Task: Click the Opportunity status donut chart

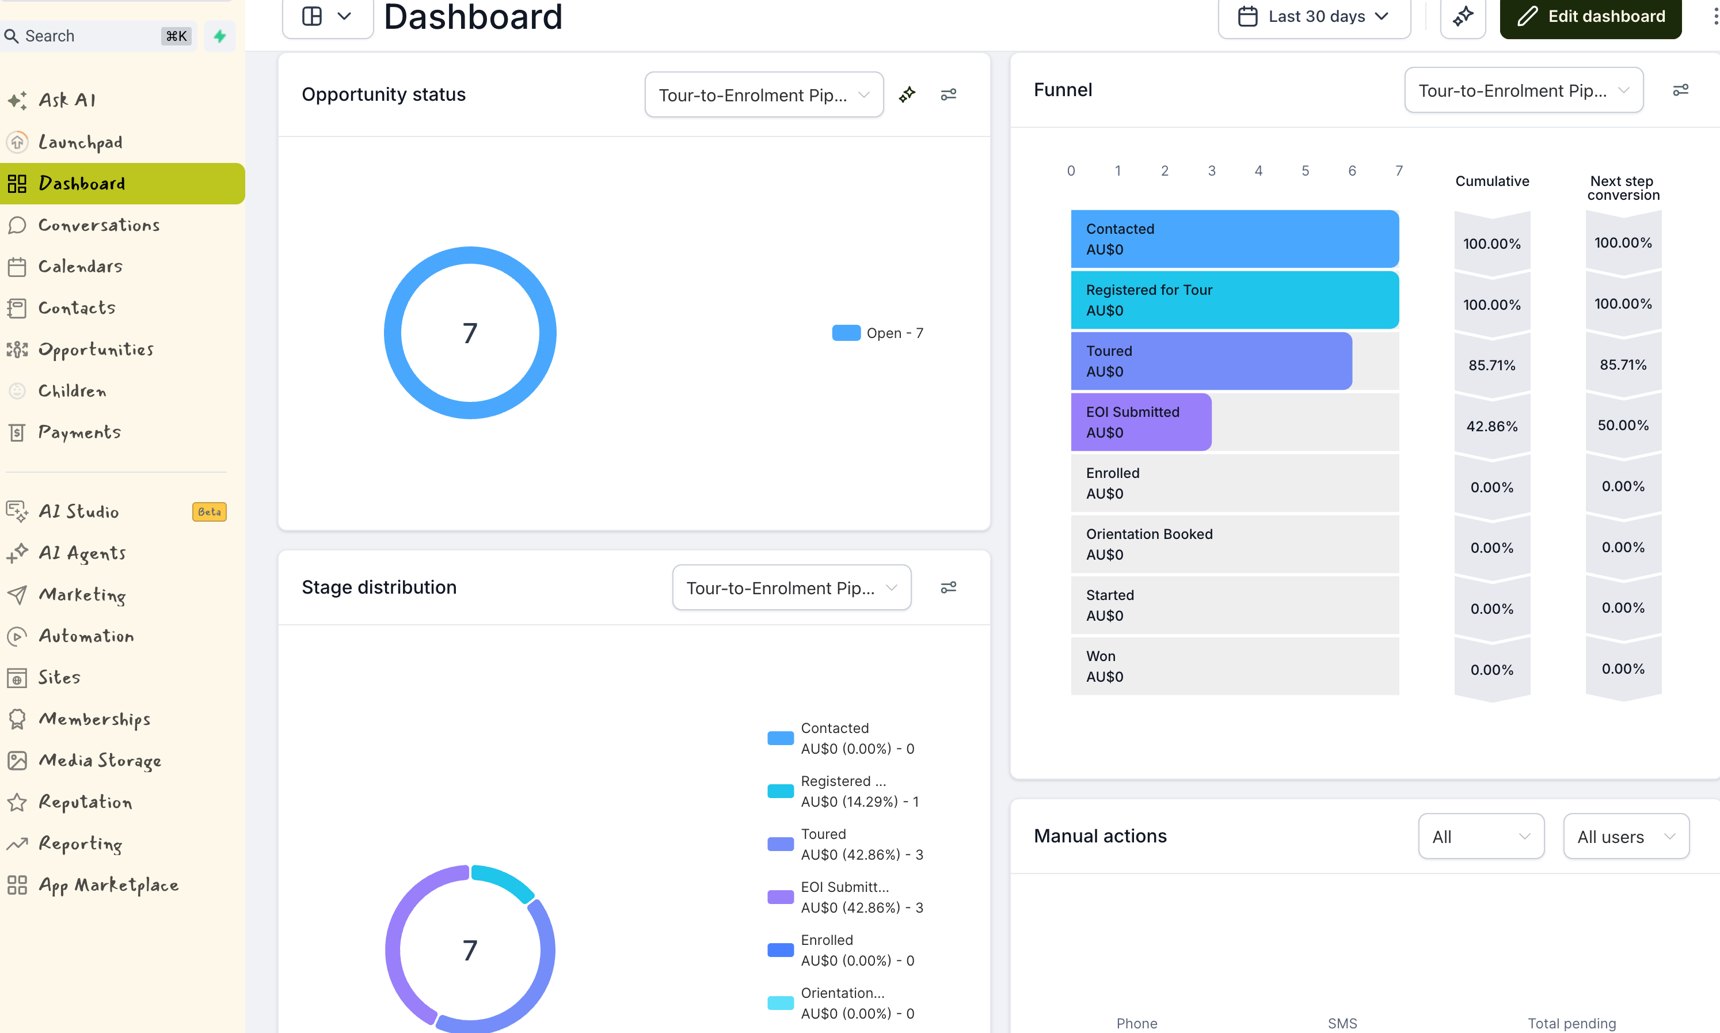Action: pos(470,333)
